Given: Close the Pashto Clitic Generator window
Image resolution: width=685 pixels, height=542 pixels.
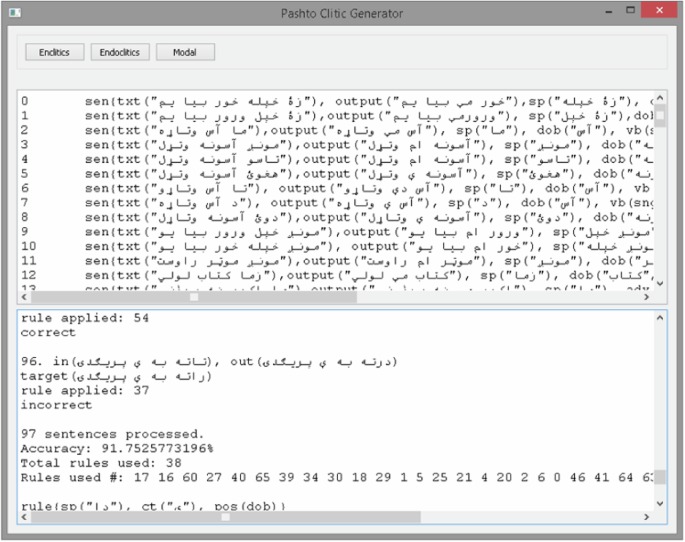Looking at the screenshot, I should pyautogui.click(x=659, y=10).
